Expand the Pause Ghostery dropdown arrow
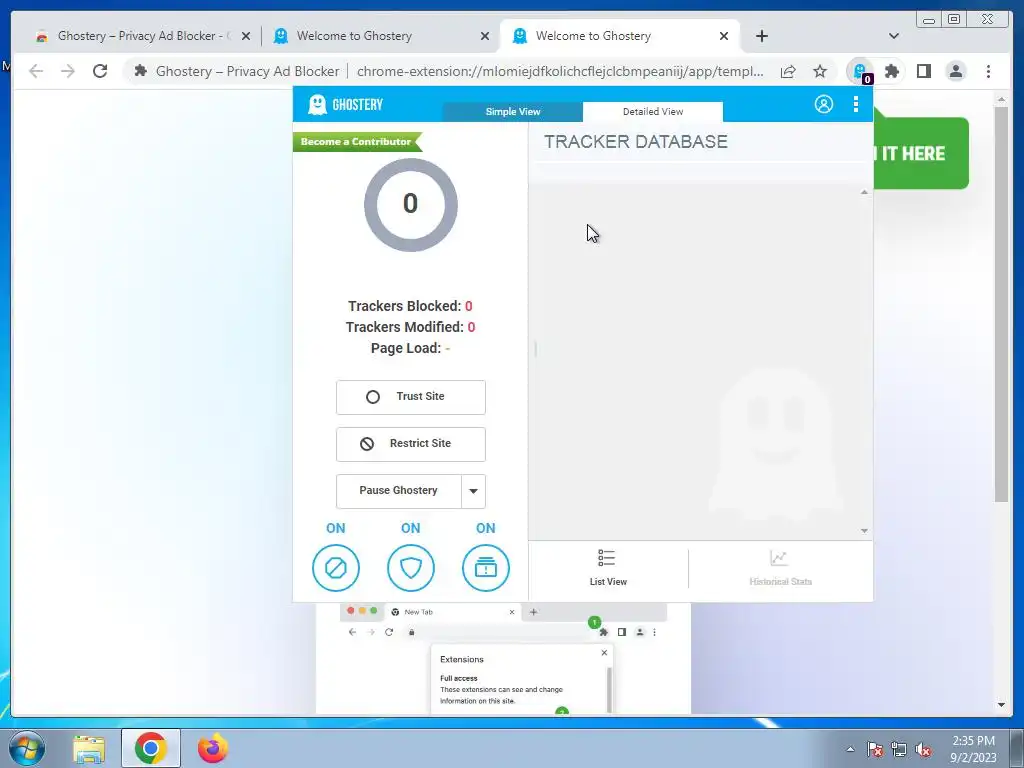The width and height of the screenshot is (1024, 768). 473,490
